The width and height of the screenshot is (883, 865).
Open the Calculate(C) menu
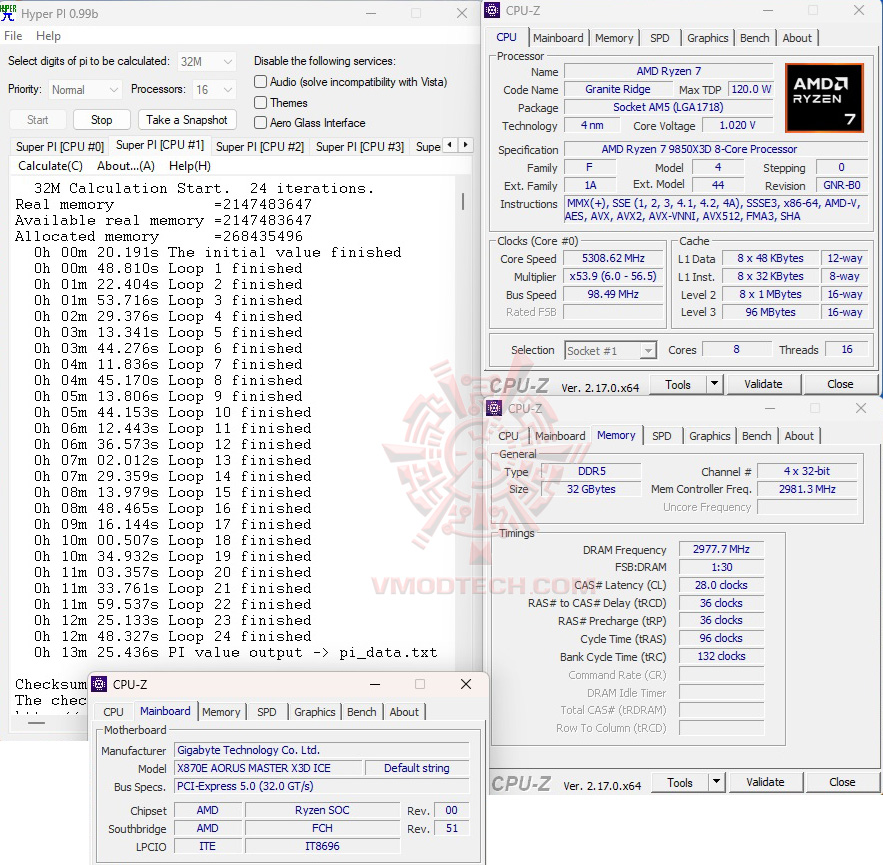pyautogui.click(x=50, y=166)
